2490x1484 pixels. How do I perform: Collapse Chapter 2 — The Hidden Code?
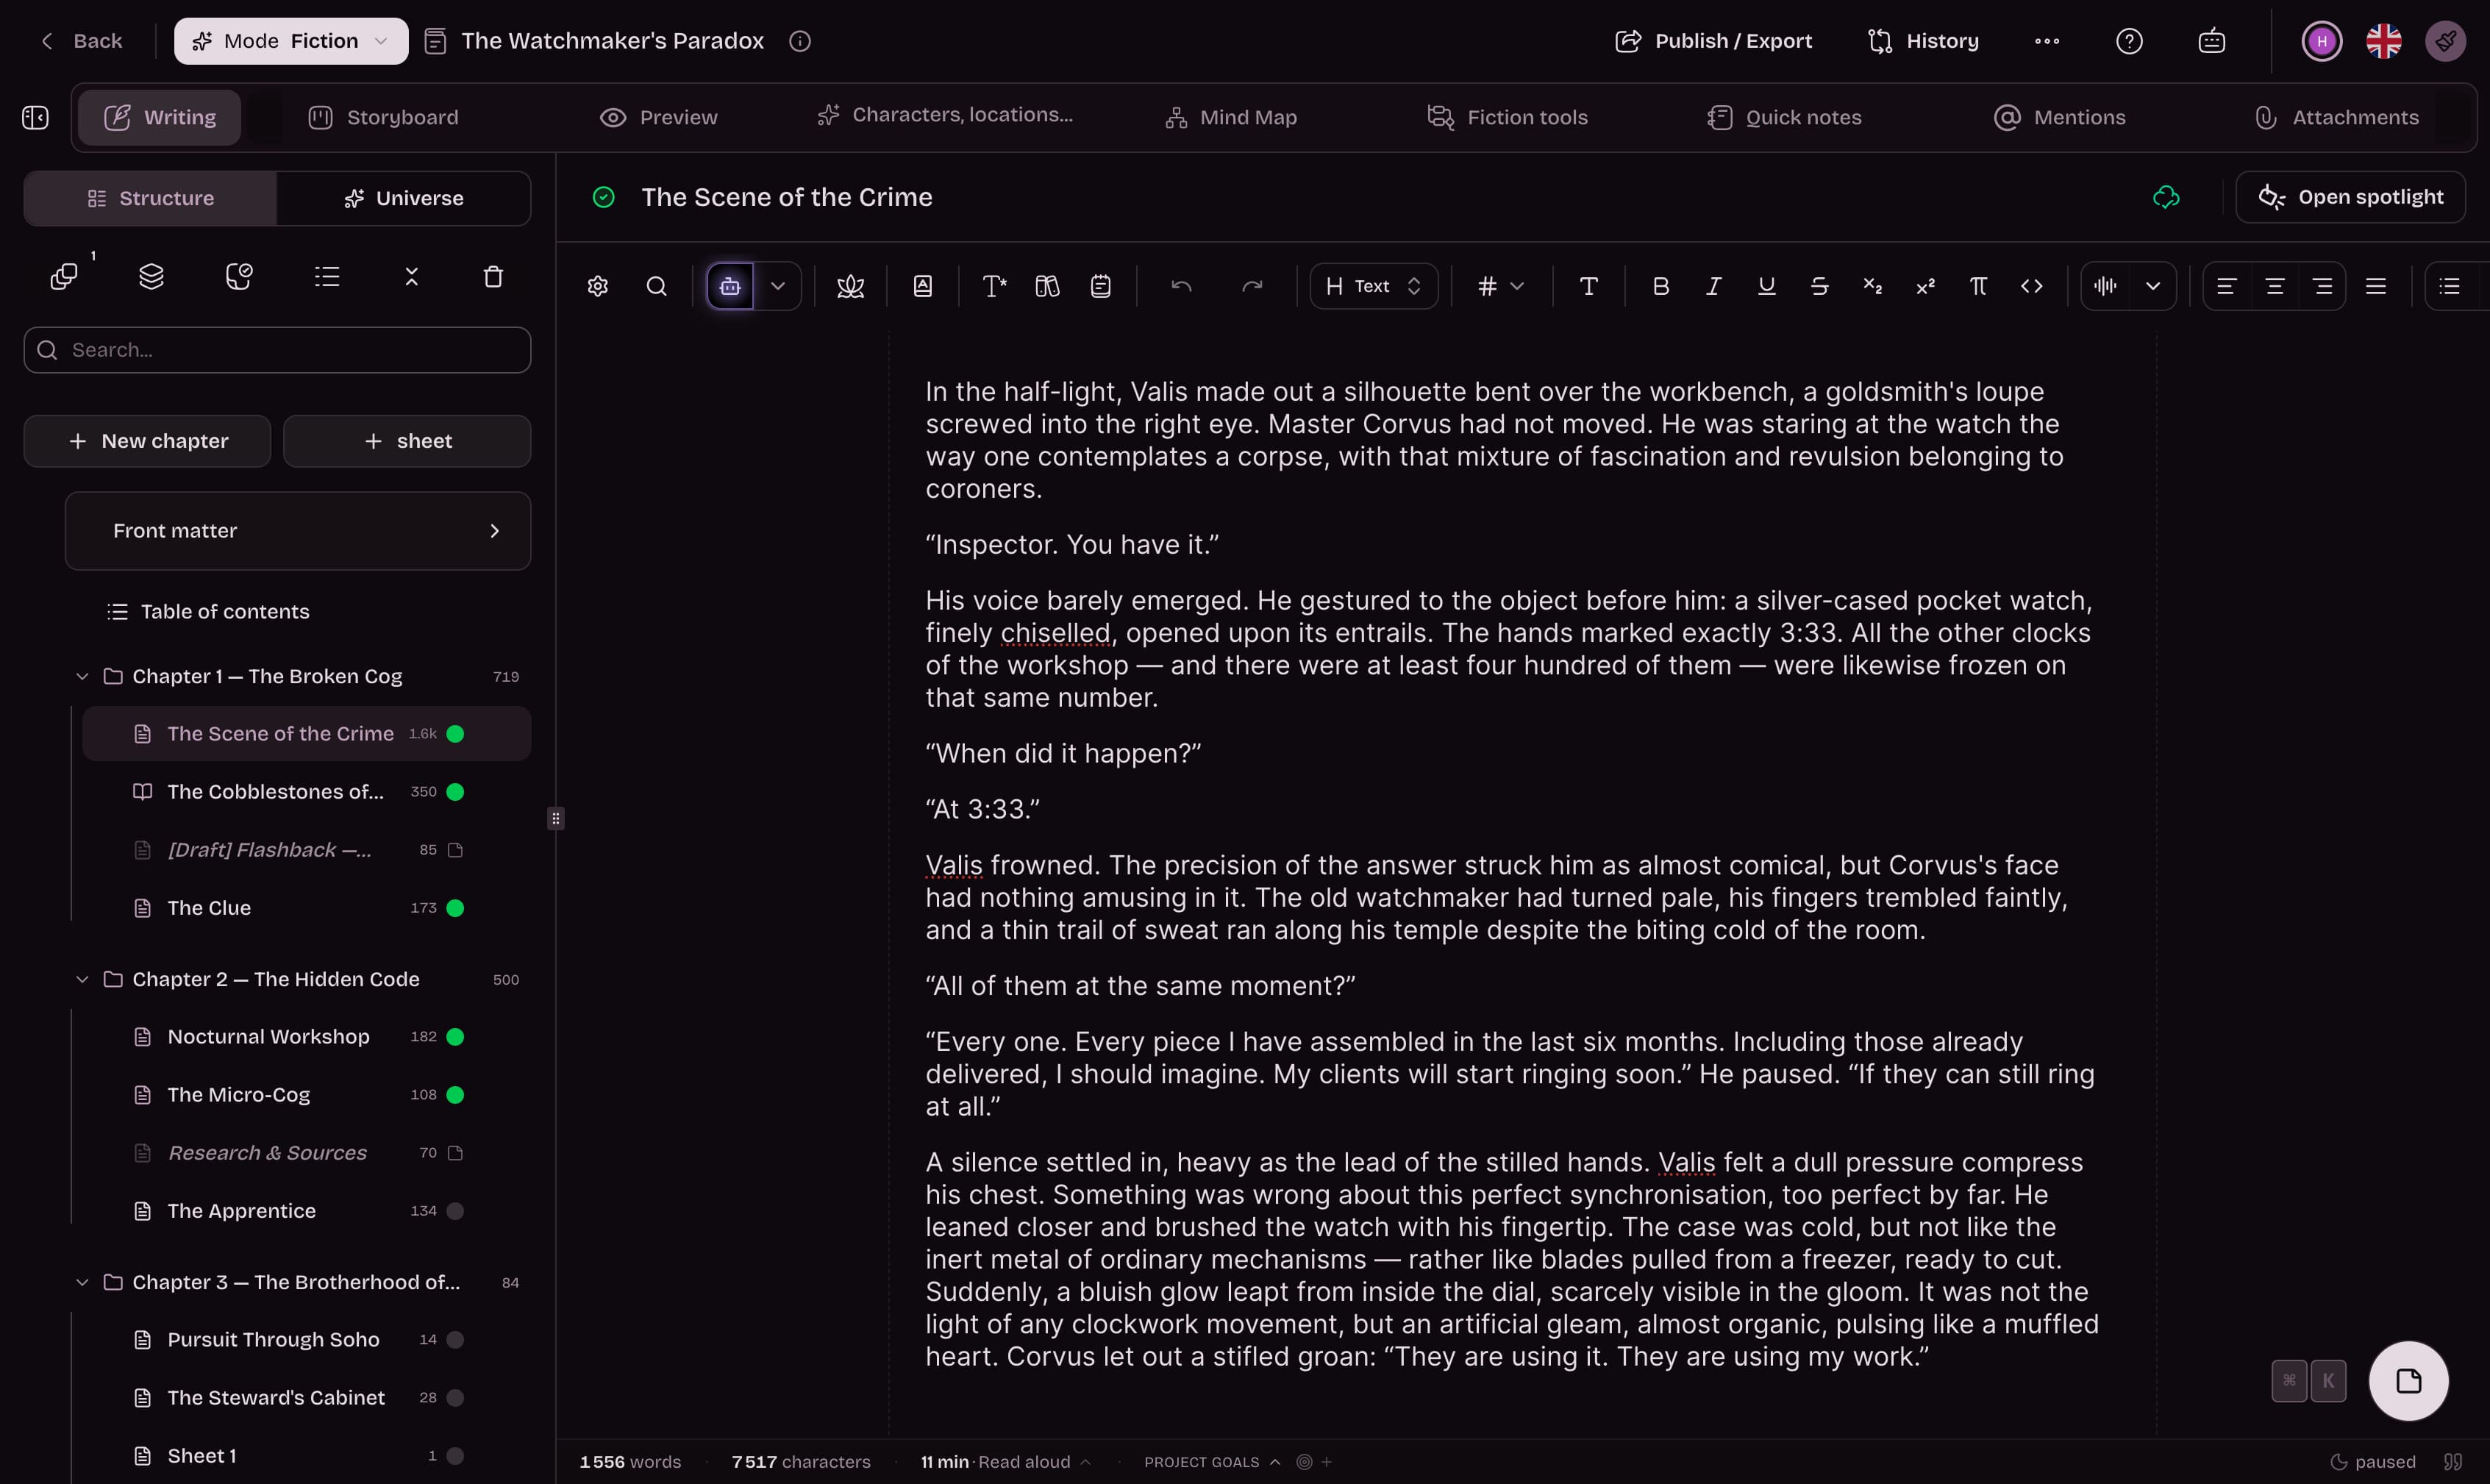tap(82, 980)
